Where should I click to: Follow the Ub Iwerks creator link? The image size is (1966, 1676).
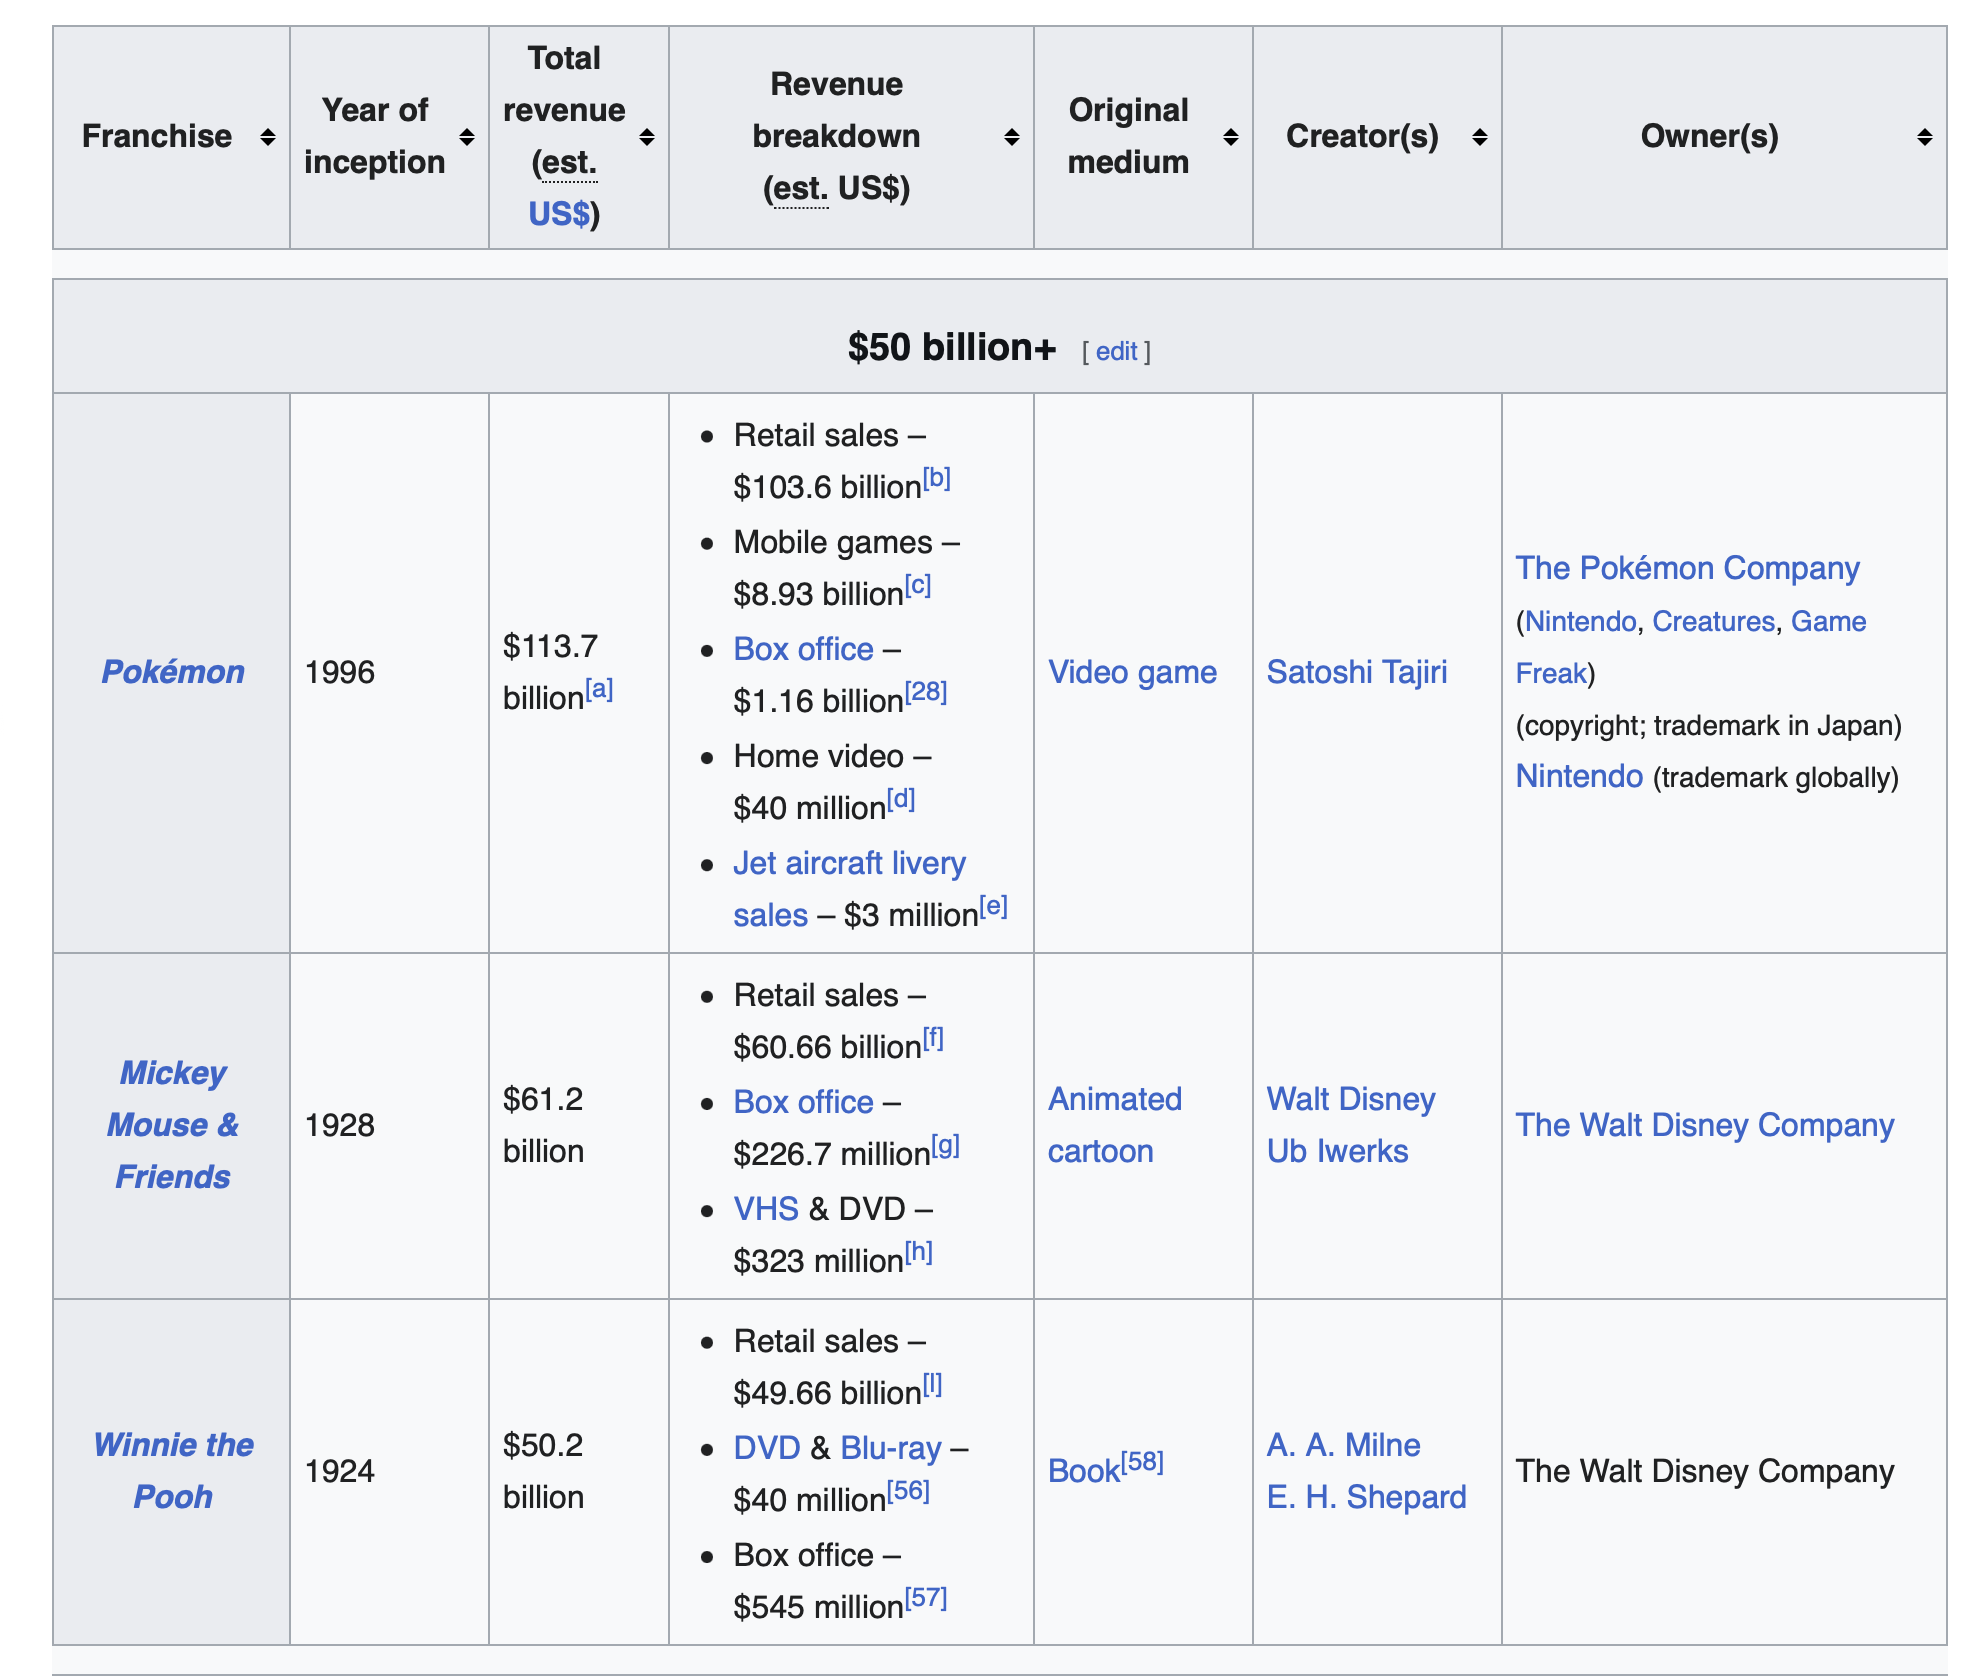pos(1337,1151)
